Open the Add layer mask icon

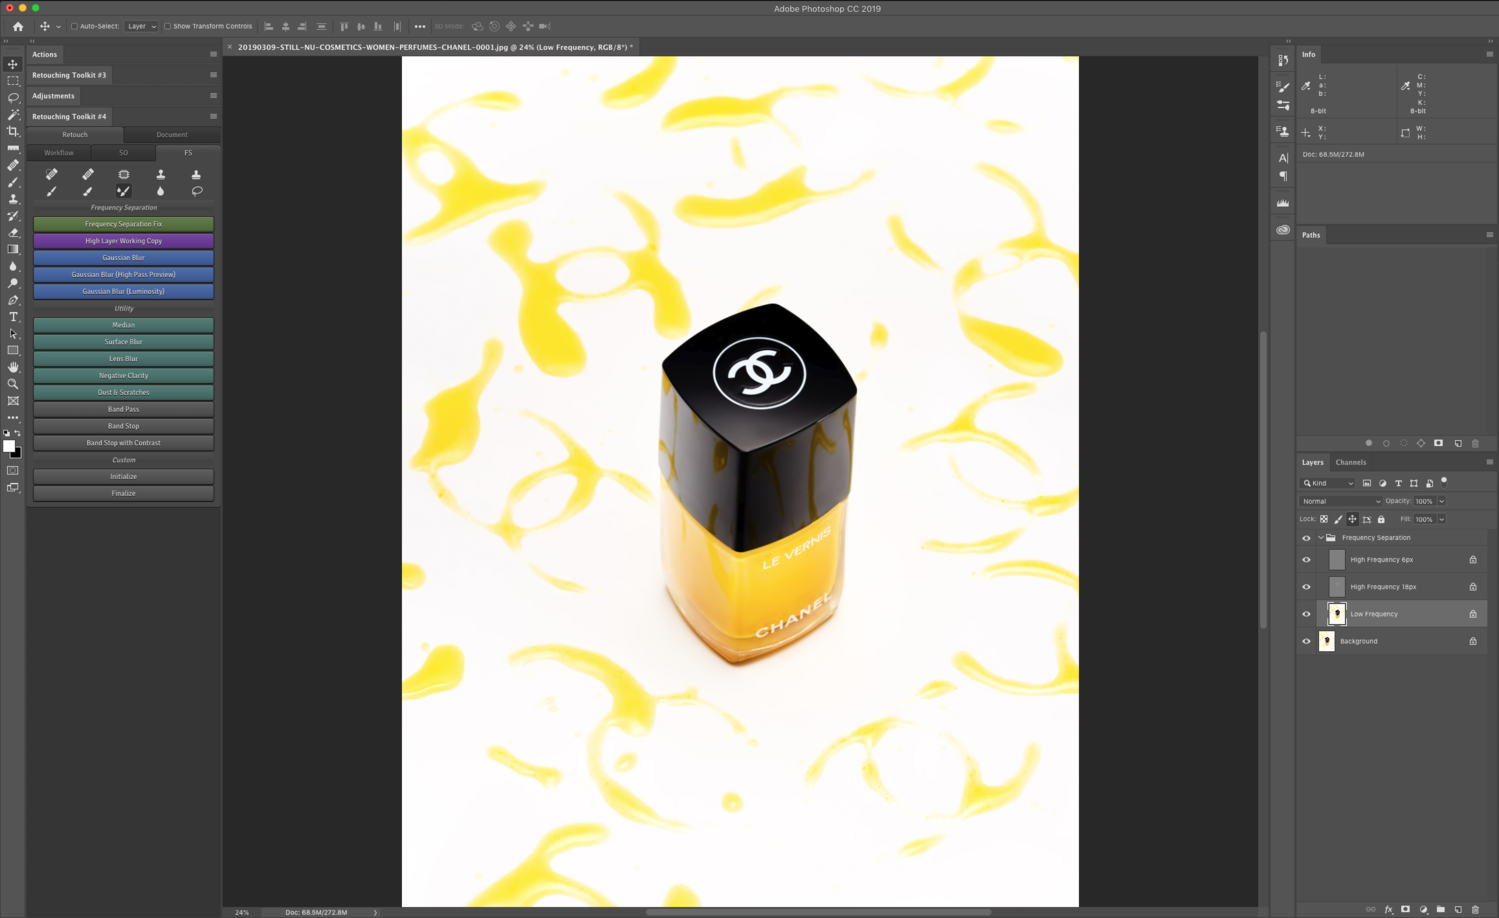(1405, 910)
